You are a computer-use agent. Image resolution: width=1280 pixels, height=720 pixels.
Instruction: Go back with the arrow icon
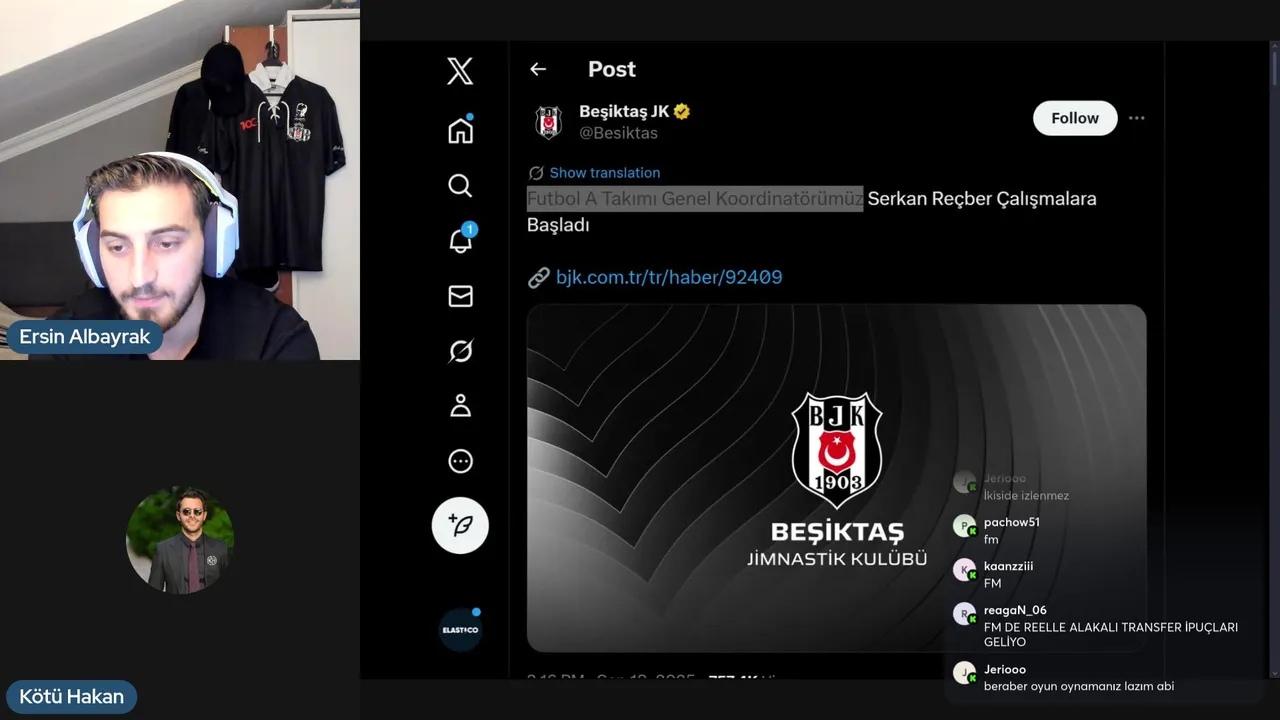click(538, 69)
